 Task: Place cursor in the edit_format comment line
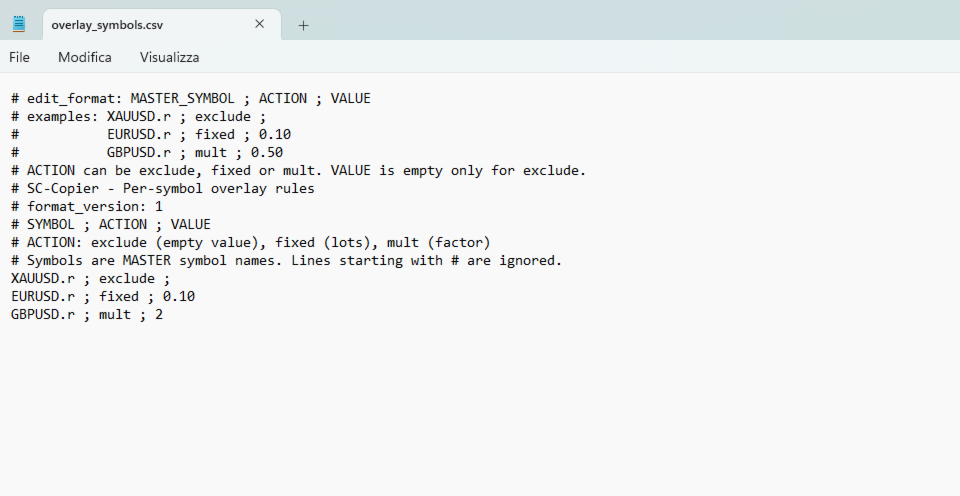(191, 99)
